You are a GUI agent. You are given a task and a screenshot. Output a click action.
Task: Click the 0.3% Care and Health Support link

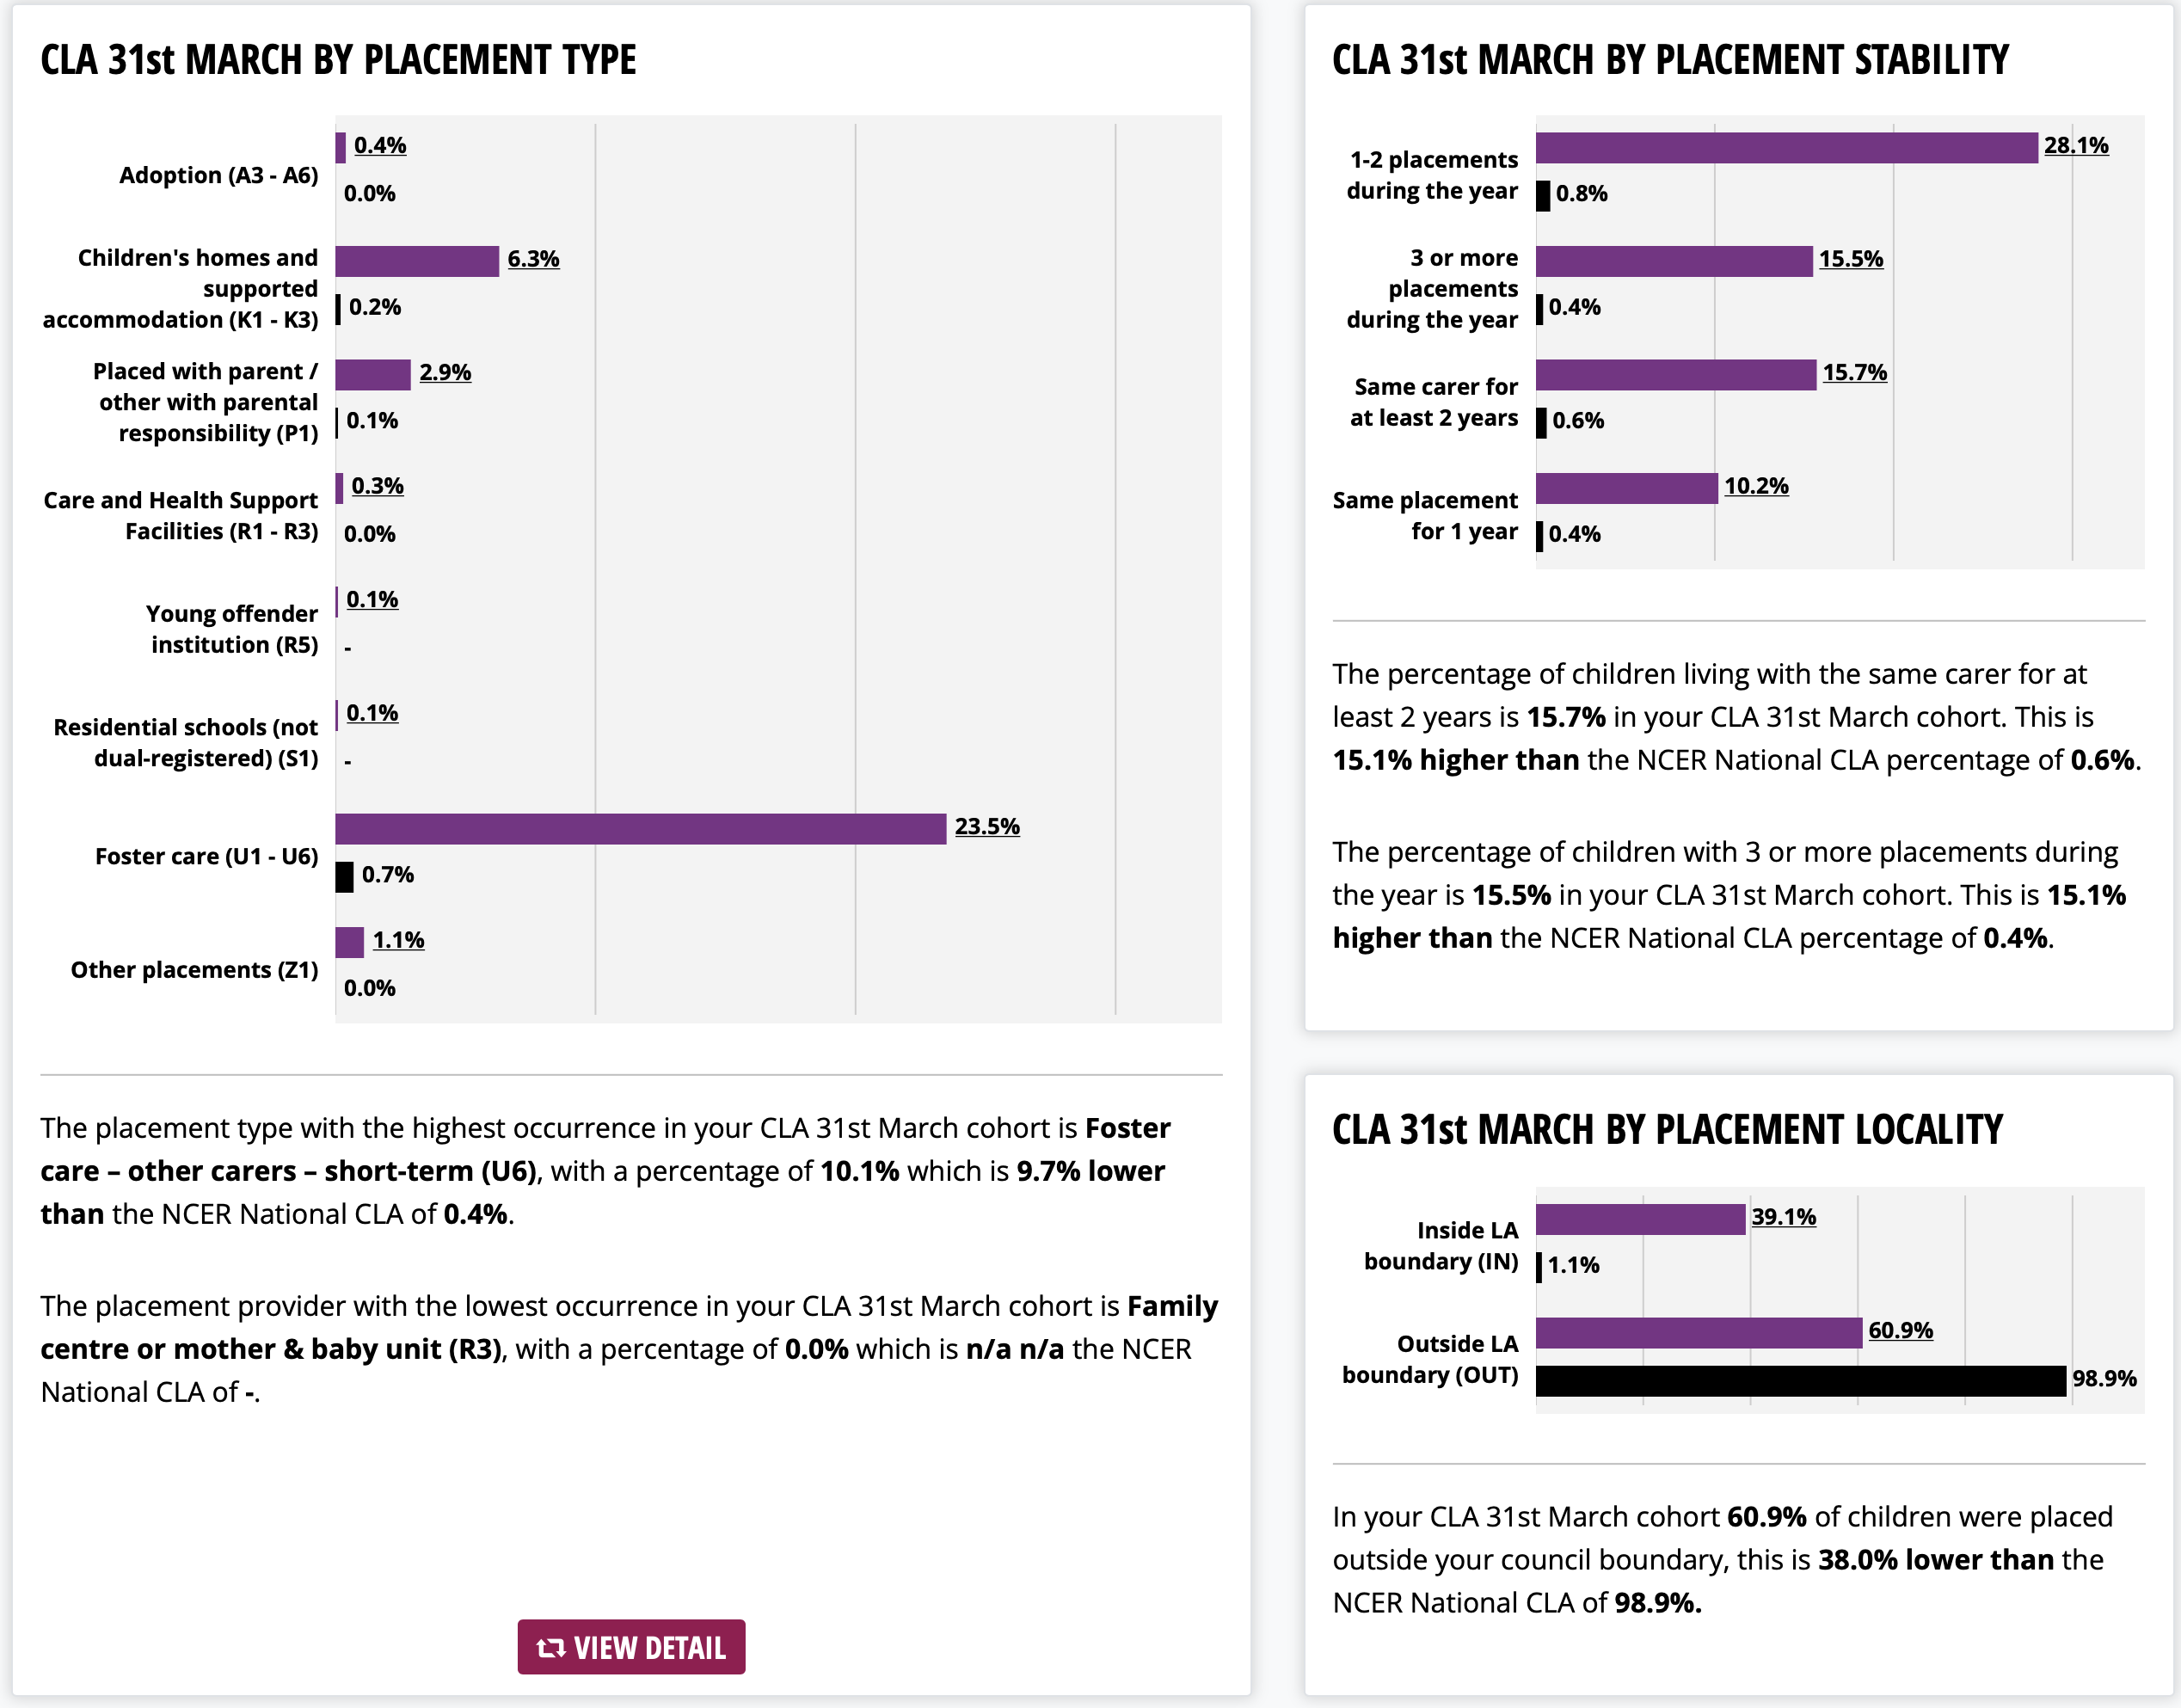point(377,486)
